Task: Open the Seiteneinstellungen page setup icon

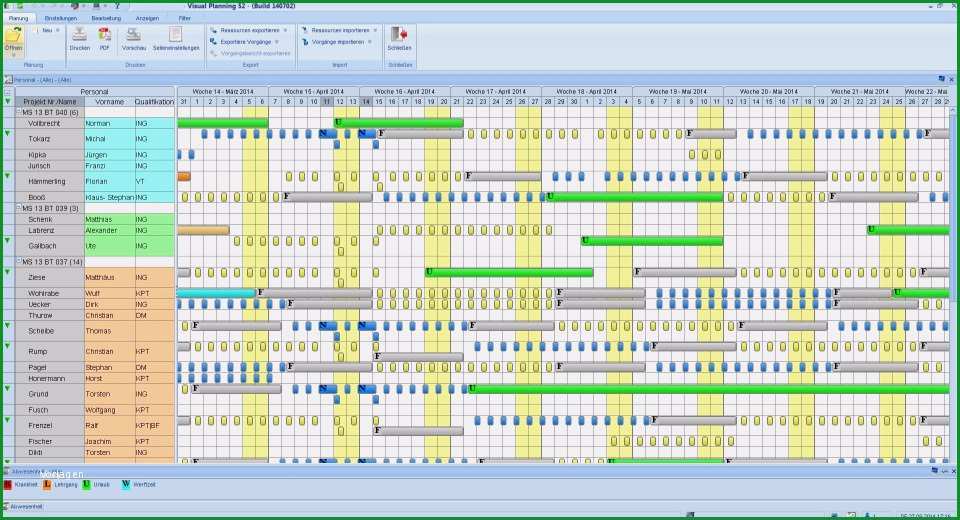Action: coord(176,34)
